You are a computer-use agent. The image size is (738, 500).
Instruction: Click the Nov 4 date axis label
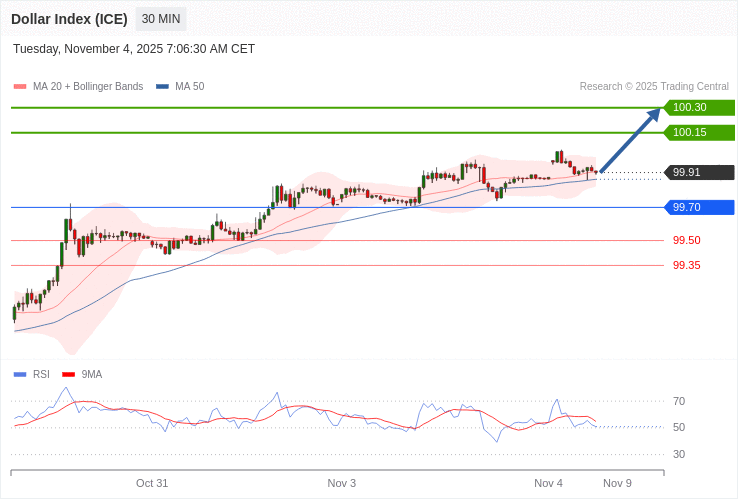548,483
